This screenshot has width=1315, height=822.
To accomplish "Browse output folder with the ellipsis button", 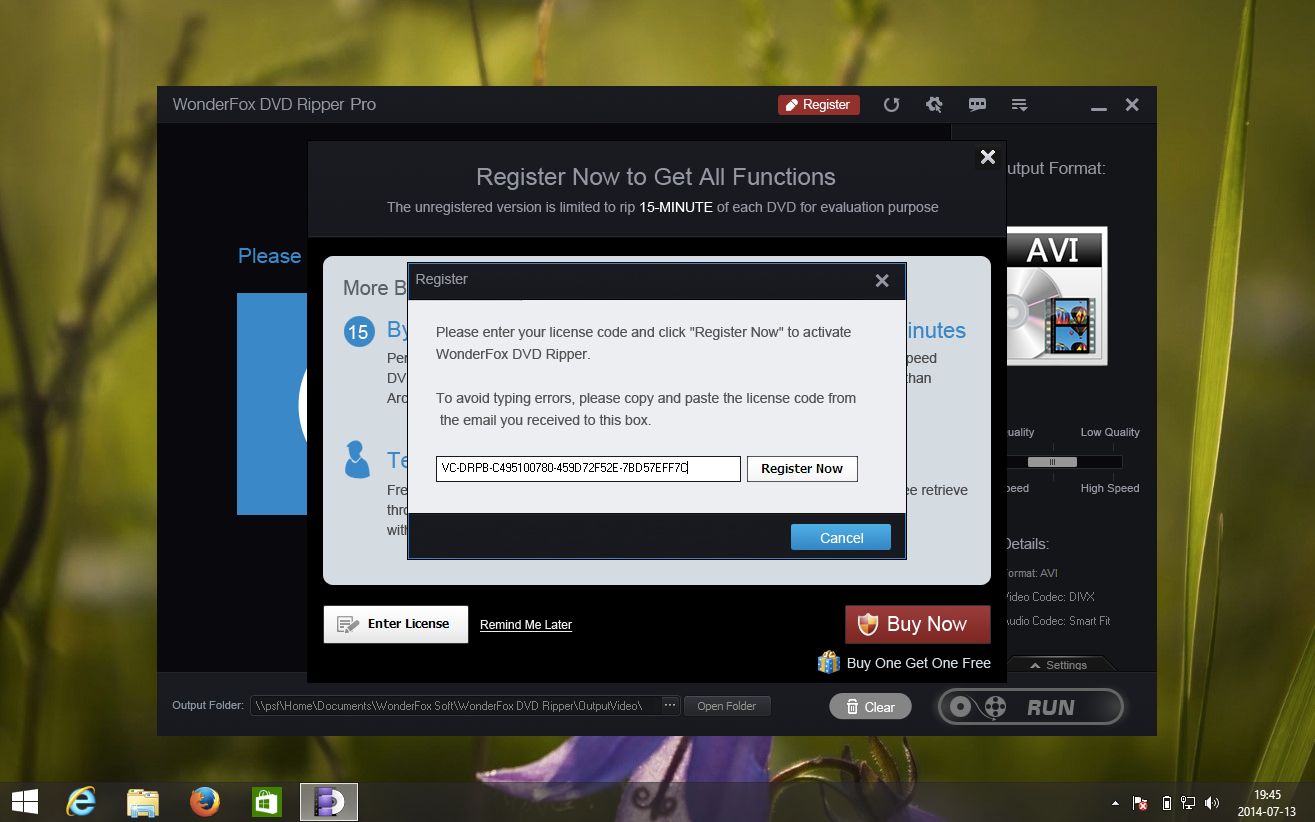I will [670, 705].
